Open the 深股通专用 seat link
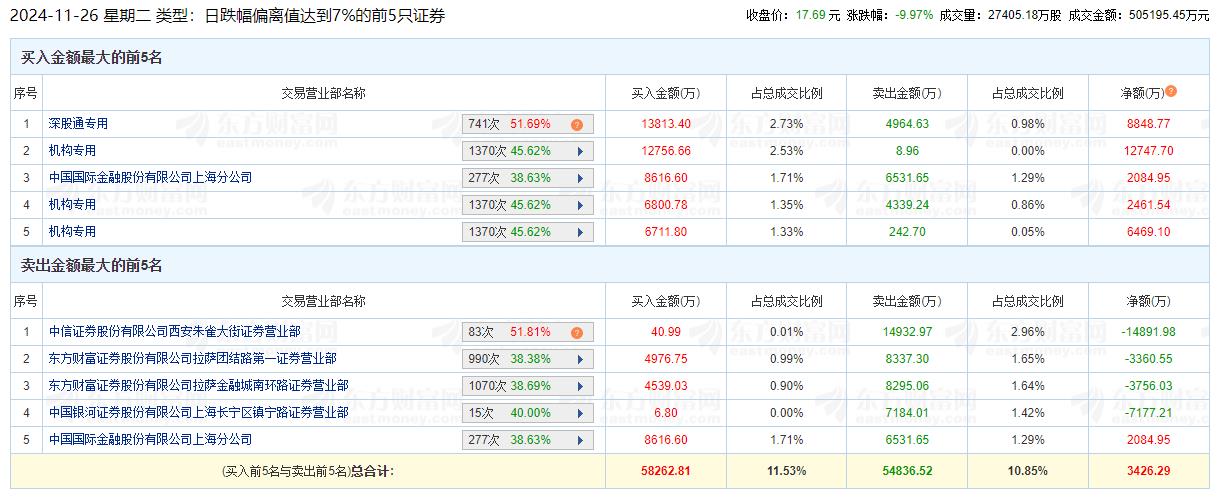The image size is (1221, 500). pyautogui.click(x=78, y=124)
